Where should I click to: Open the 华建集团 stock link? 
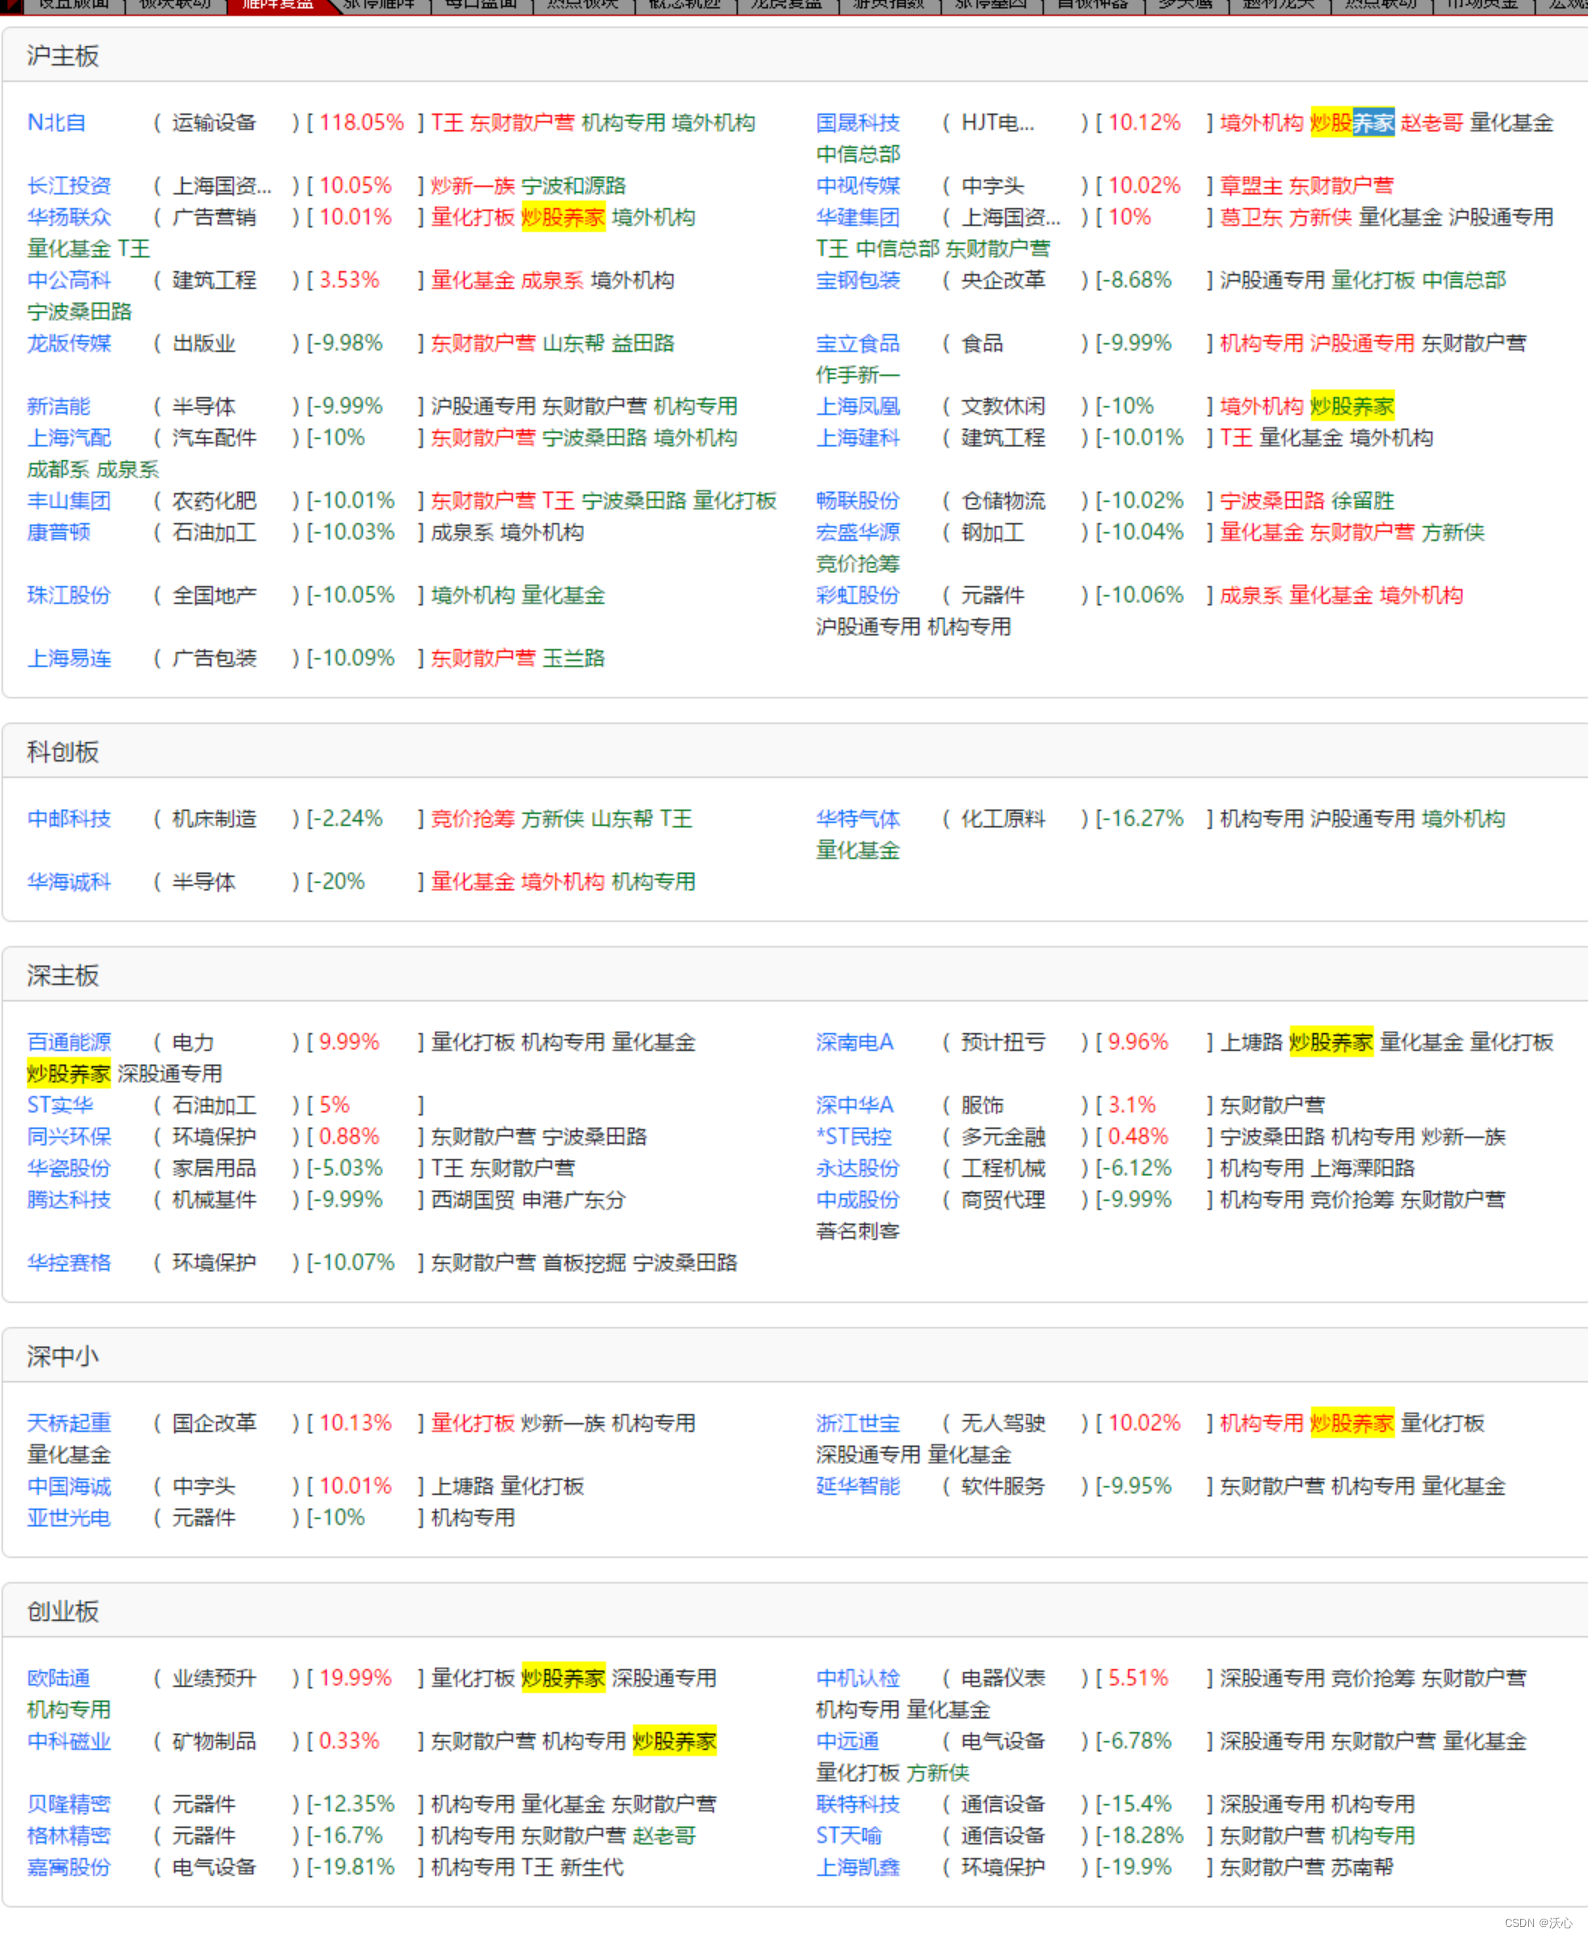click(858, 217)
